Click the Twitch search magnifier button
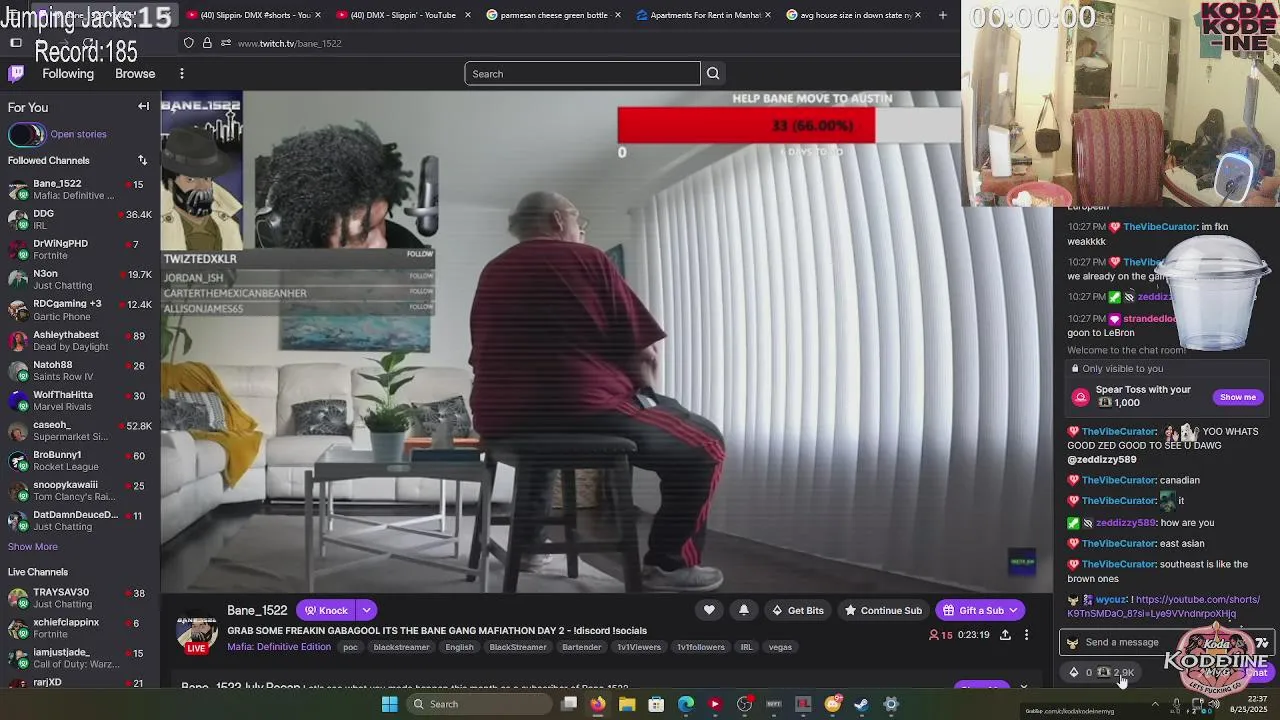 pos(713,74)
